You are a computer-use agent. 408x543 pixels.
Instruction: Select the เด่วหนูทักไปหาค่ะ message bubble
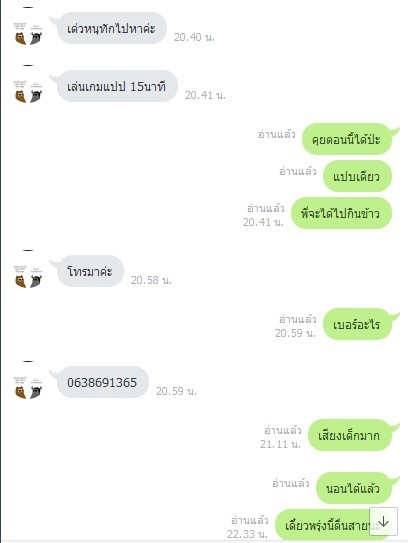(112, 28)
